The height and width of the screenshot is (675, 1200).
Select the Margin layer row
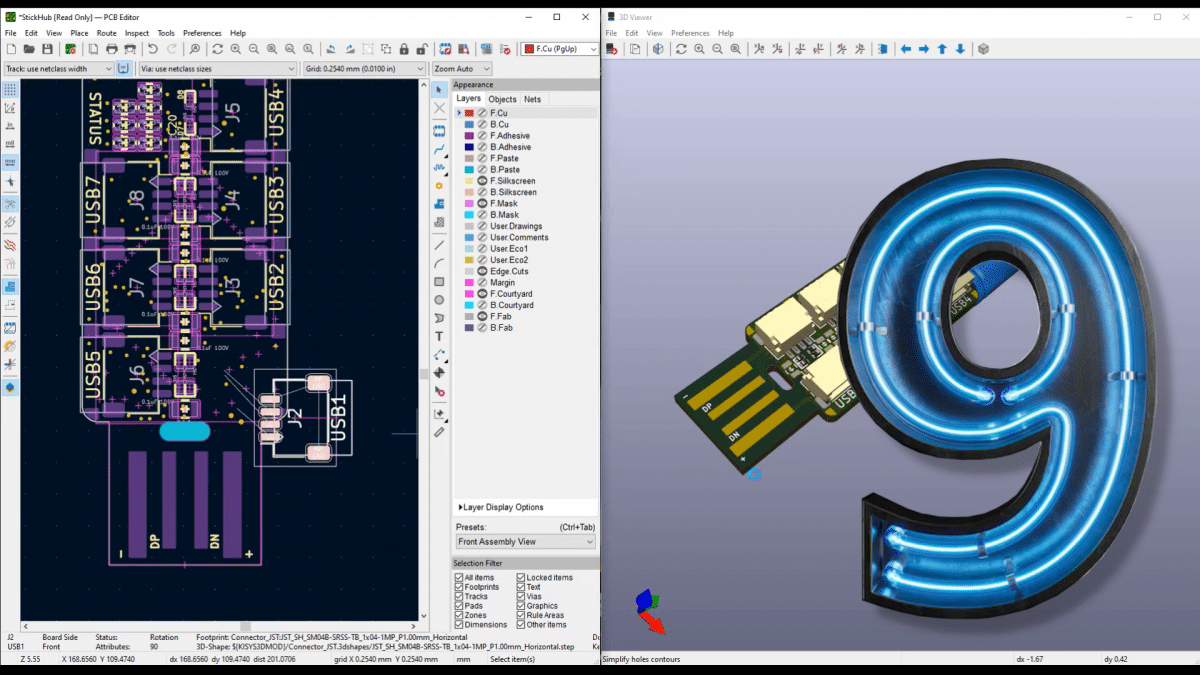pyautogui.click(x=527, y=283)
